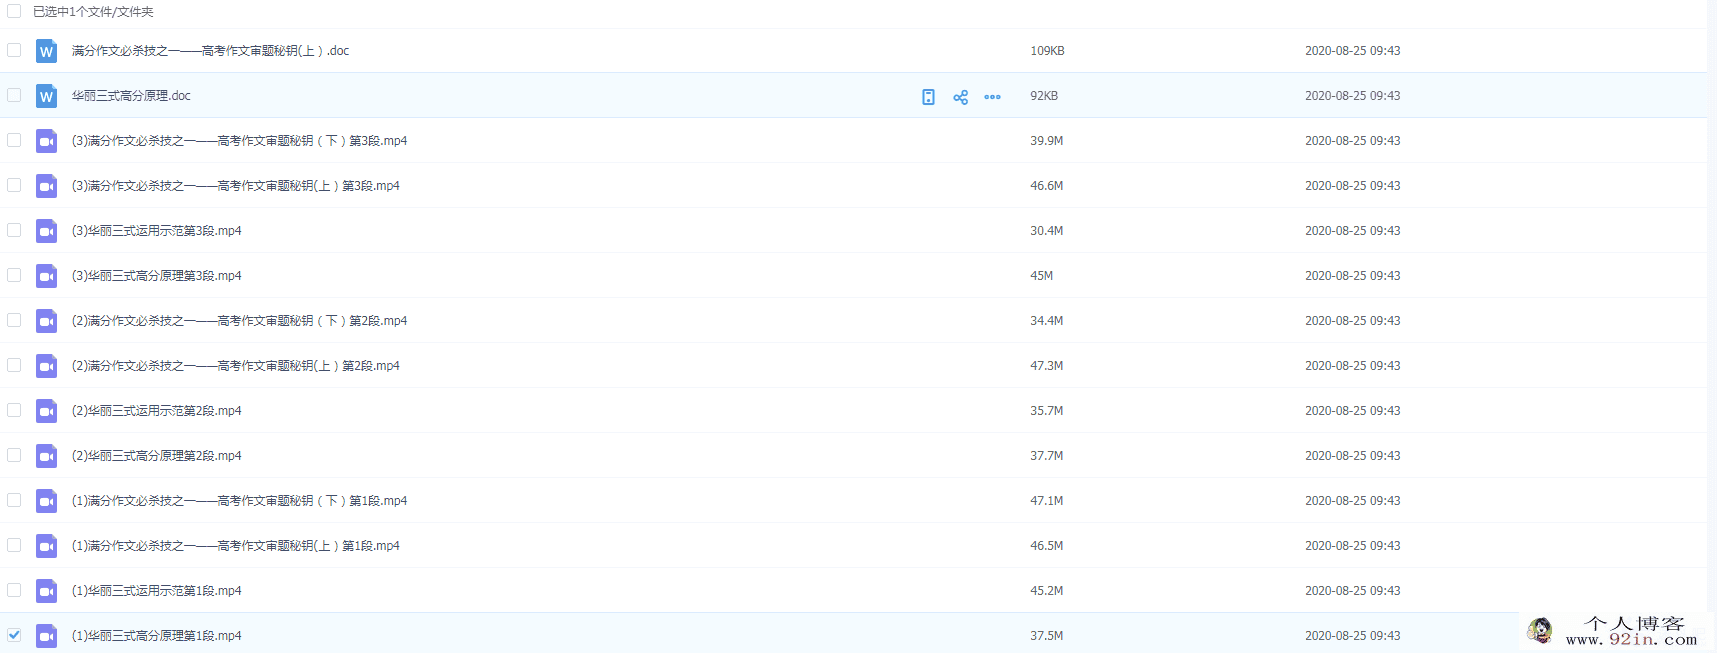Click the 37.7M size value
1717x653 pixels.
tap(1047, 456)
